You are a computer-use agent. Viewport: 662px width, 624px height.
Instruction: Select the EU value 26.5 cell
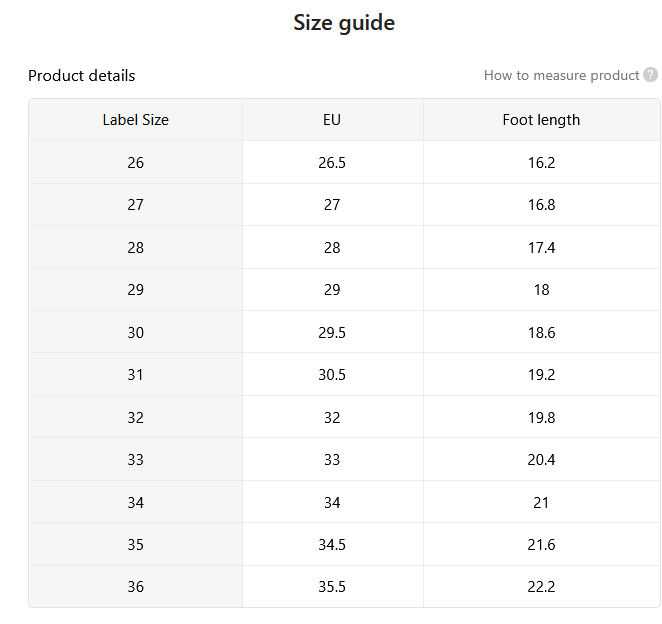pyautogui.click(x=332, y=163)
